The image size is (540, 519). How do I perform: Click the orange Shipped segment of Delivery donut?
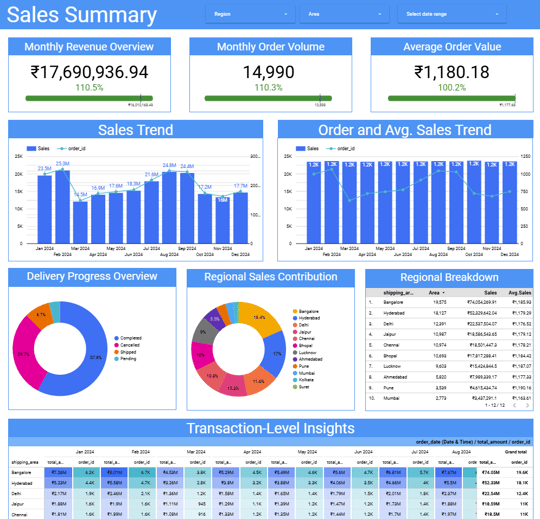pyautogui.click(x=40, y=314)
